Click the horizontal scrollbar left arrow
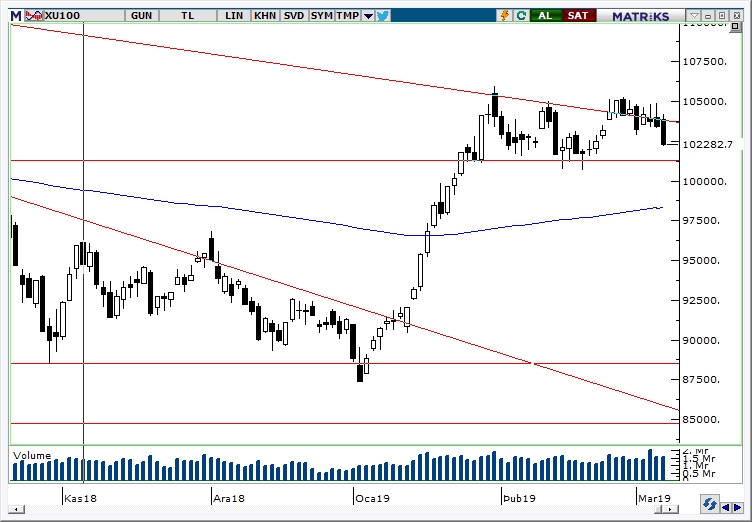 pyautogui.click(x=16, y=509)
